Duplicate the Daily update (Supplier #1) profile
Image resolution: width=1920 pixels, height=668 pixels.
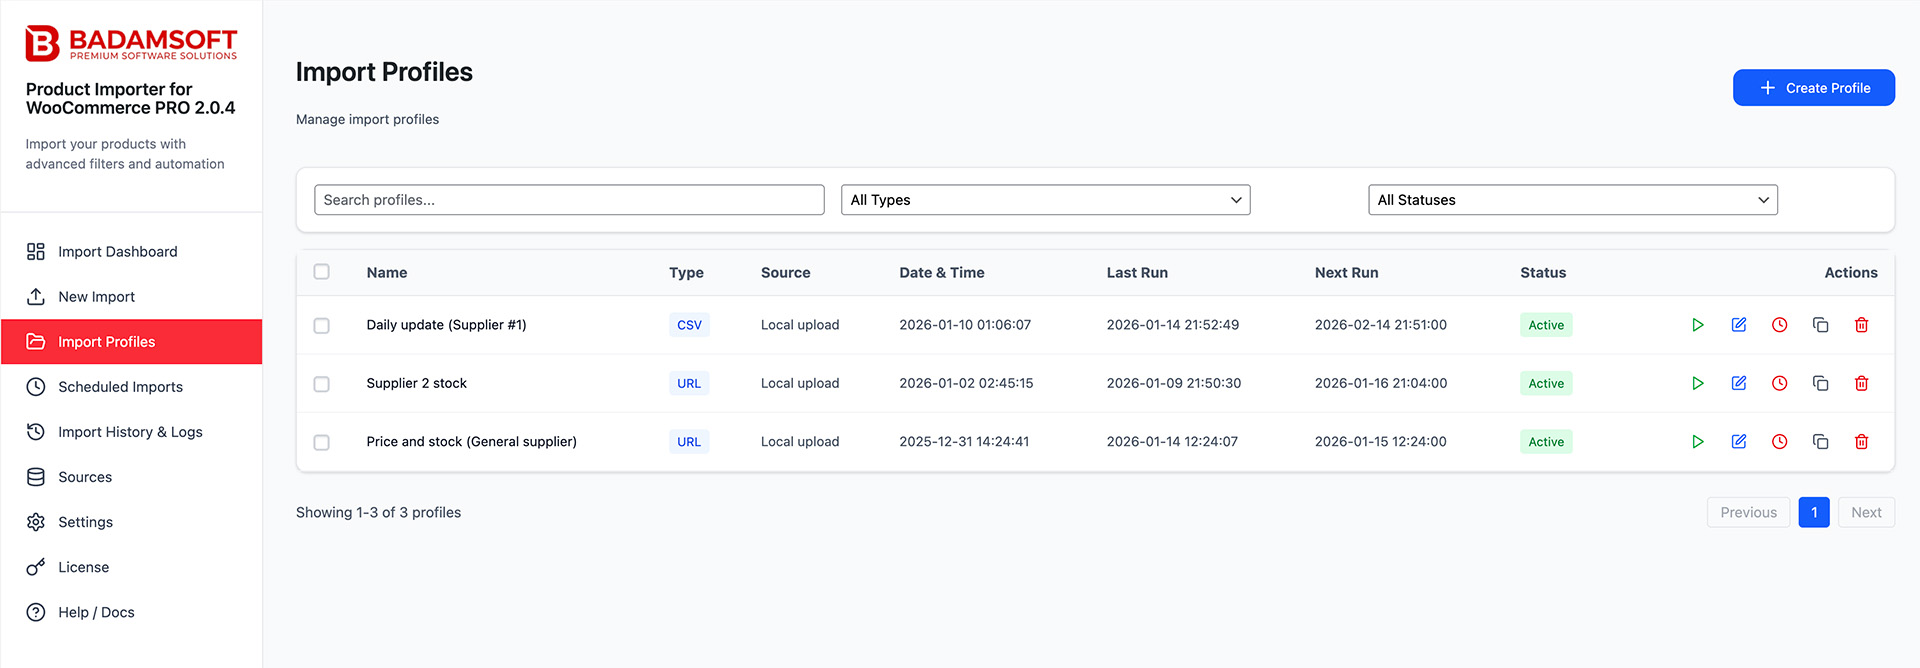pos(1821,325)
